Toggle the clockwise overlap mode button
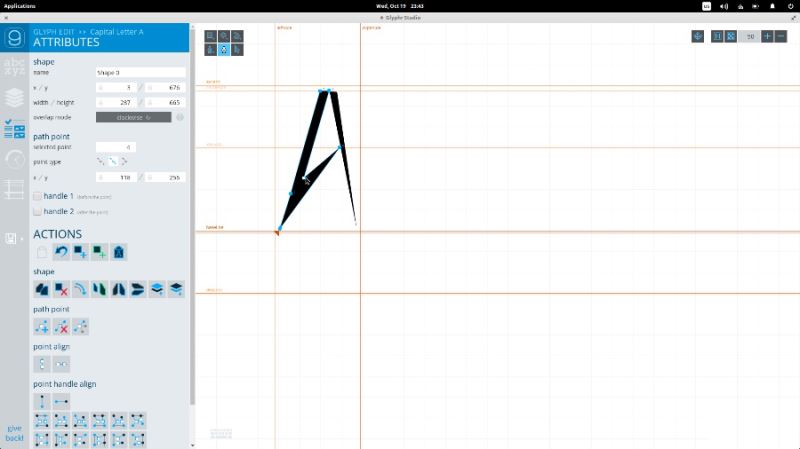This screenshot has width=800, height=449. tap(134, 117)
